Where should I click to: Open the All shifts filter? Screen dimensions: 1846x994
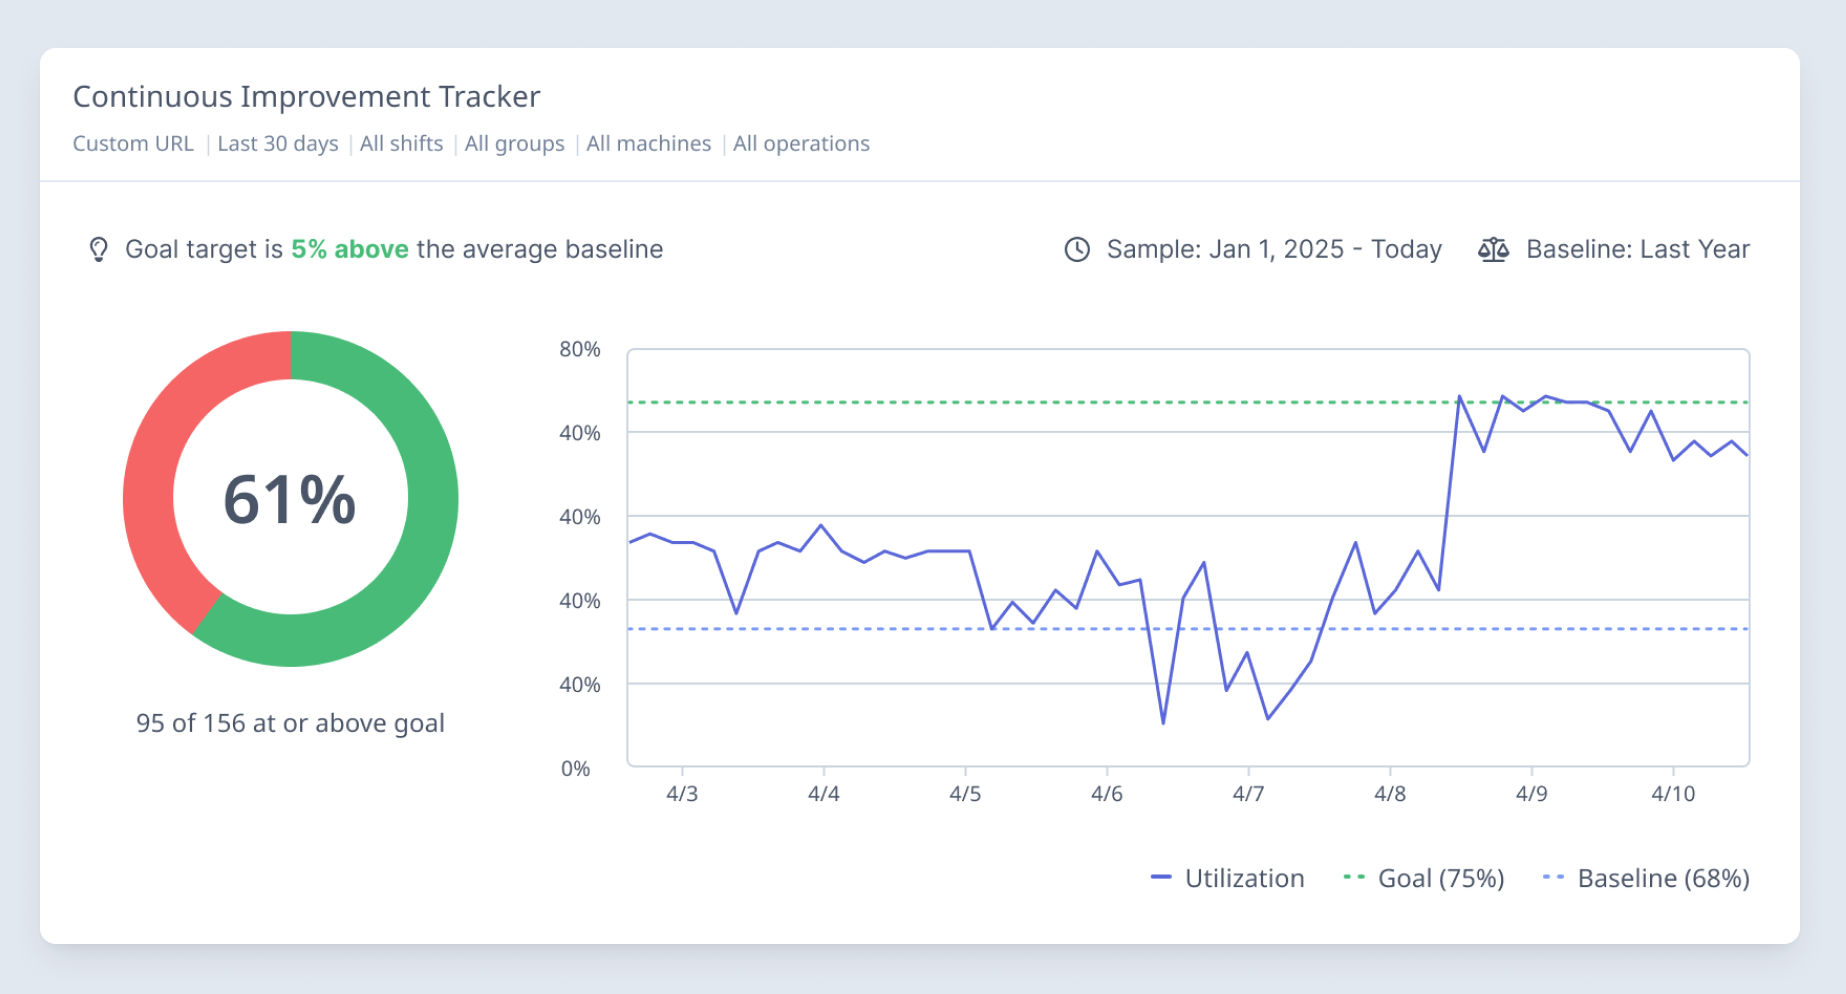(400, 143)
